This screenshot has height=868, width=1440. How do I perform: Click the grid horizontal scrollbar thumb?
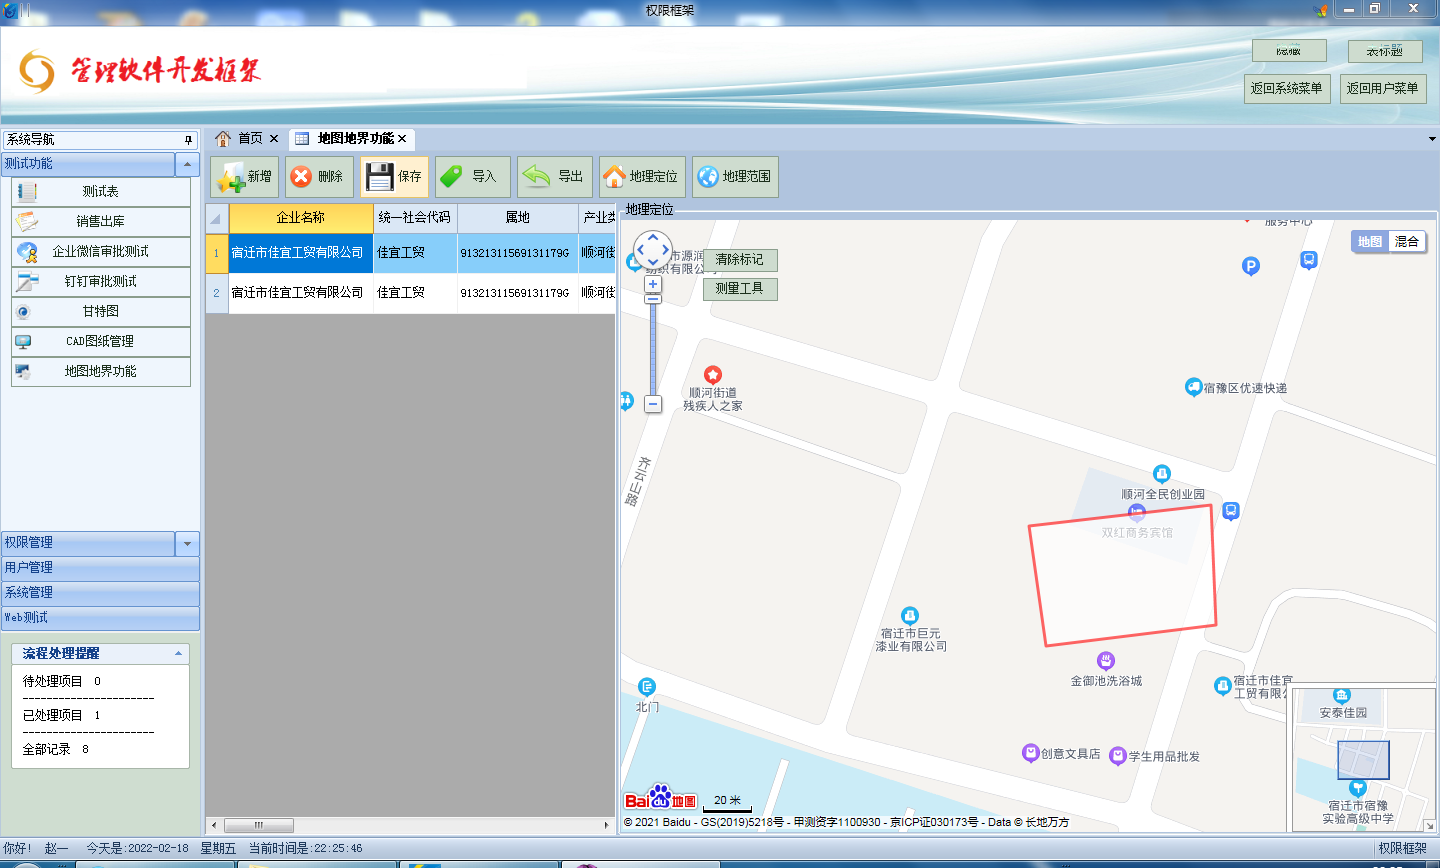259,825
